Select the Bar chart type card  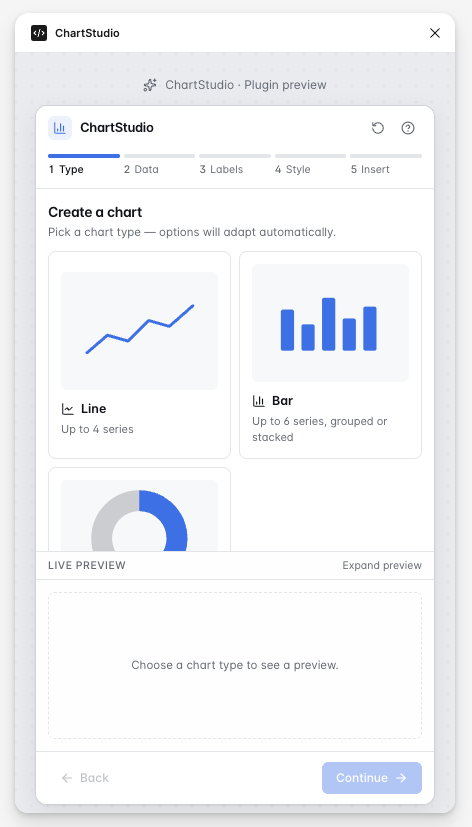coord(330,355)
